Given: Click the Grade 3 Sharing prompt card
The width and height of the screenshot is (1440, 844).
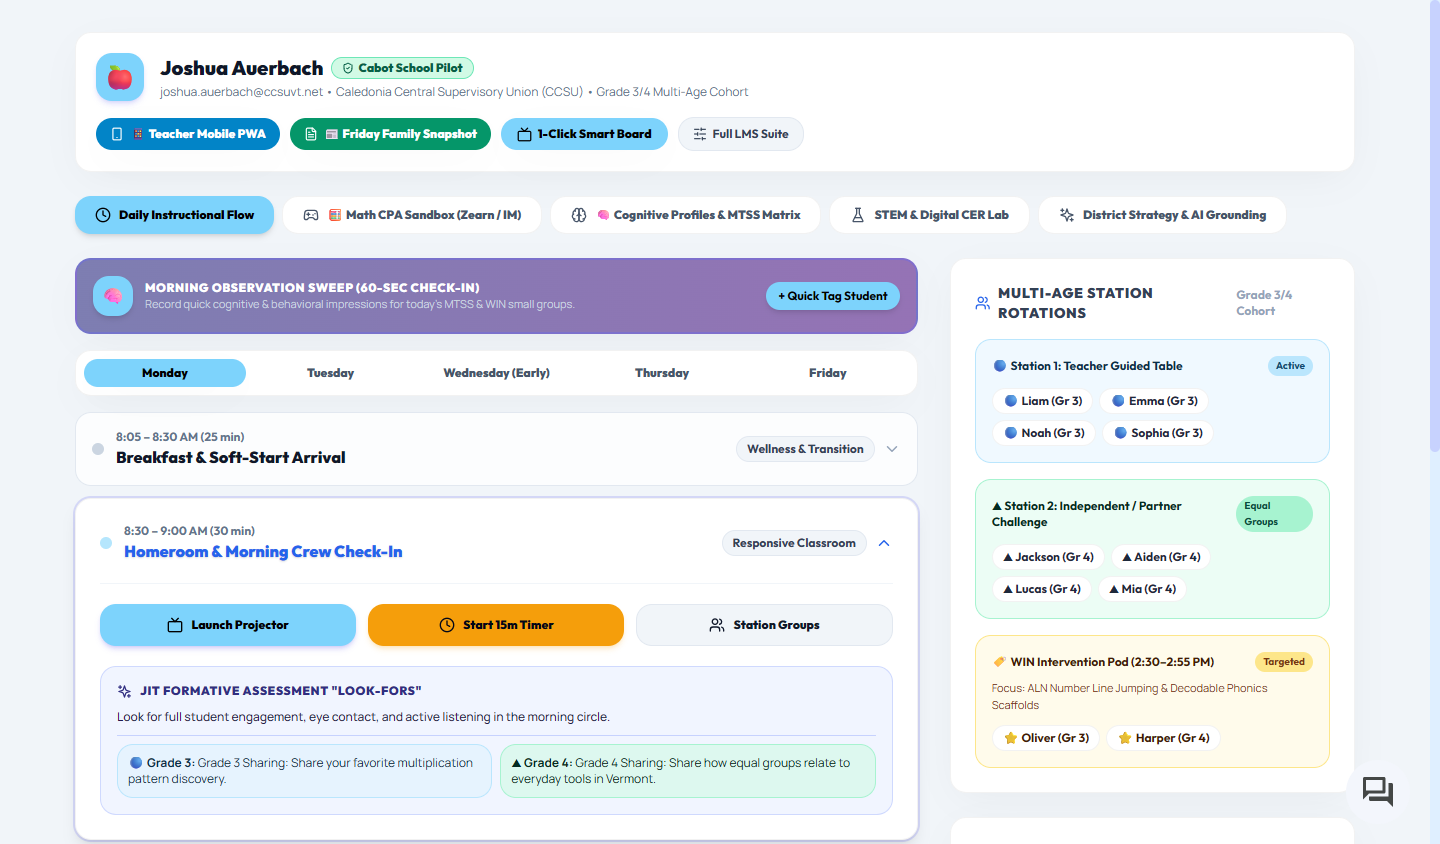Looking at the screenshot, I should point(304,771).
